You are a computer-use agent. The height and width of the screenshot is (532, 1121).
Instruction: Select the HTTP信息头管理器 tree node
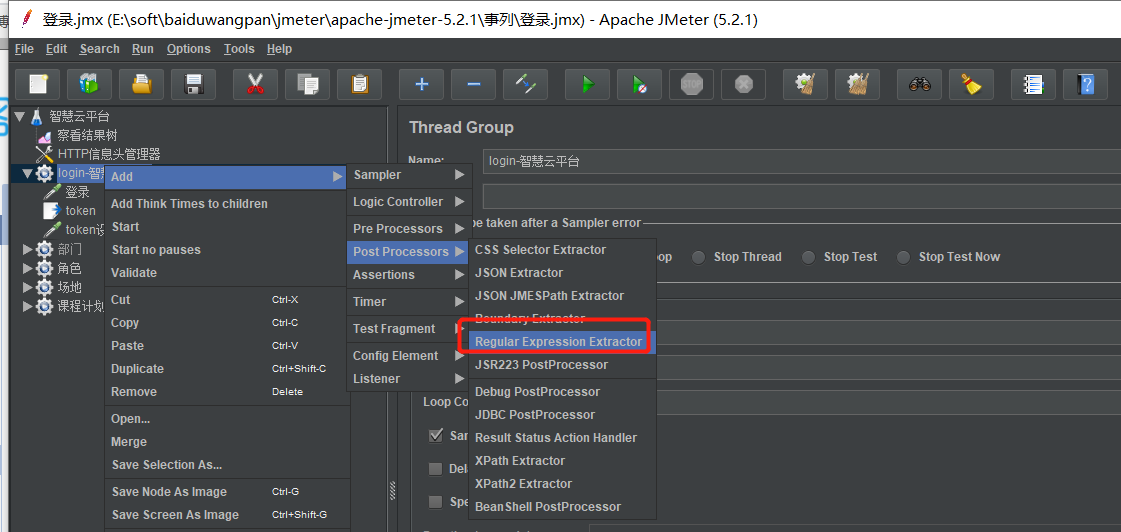(109, 154)
